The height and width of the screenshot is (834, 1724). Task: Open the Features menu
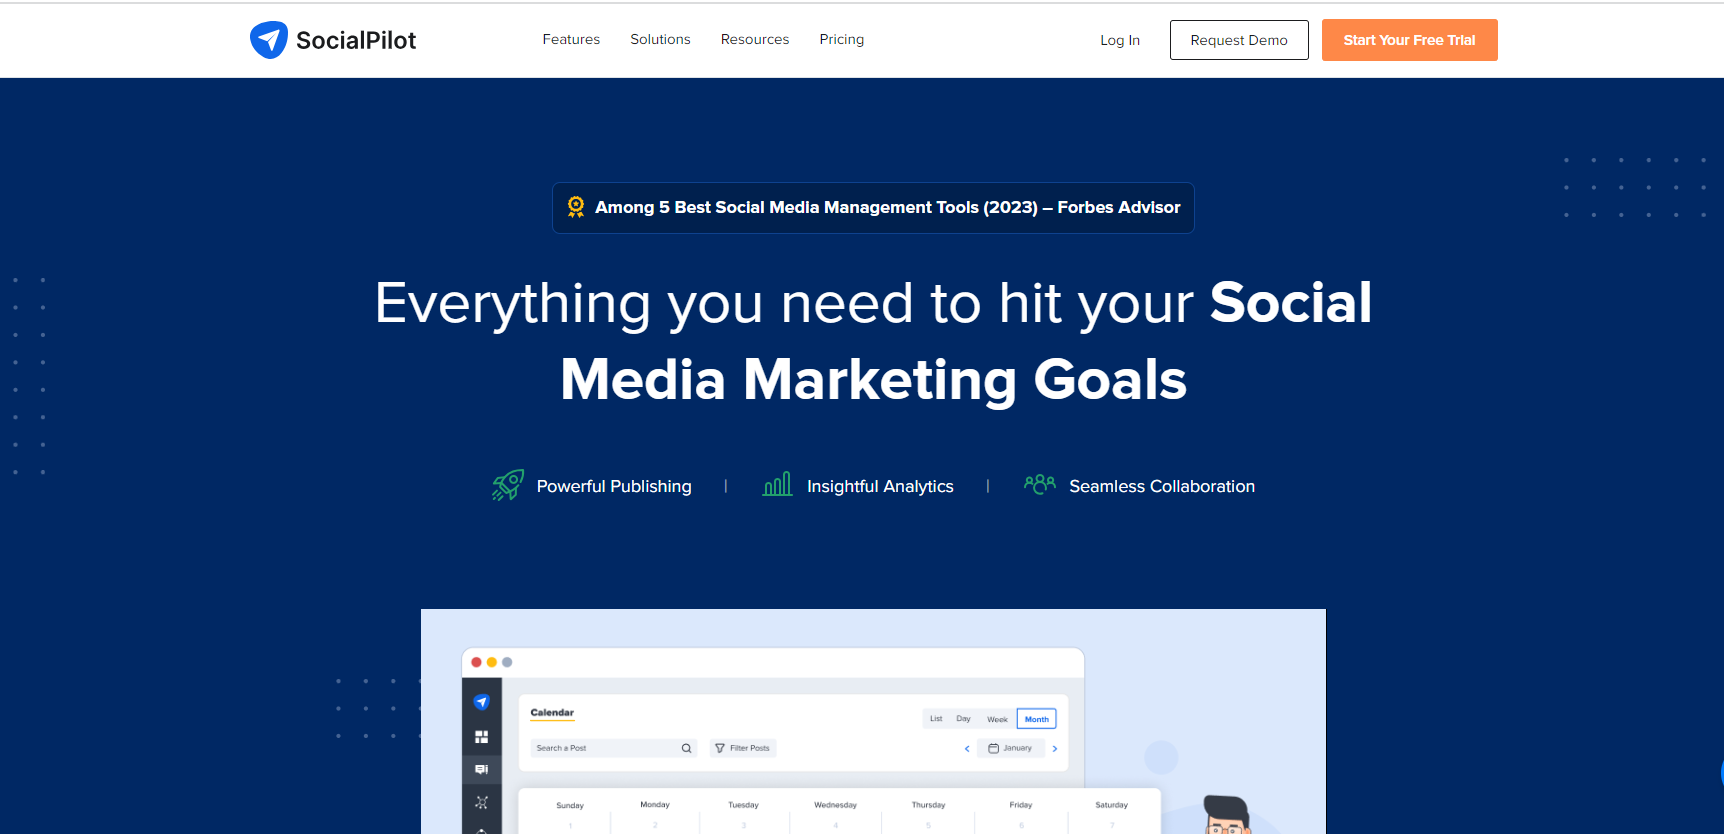(571, 39)
